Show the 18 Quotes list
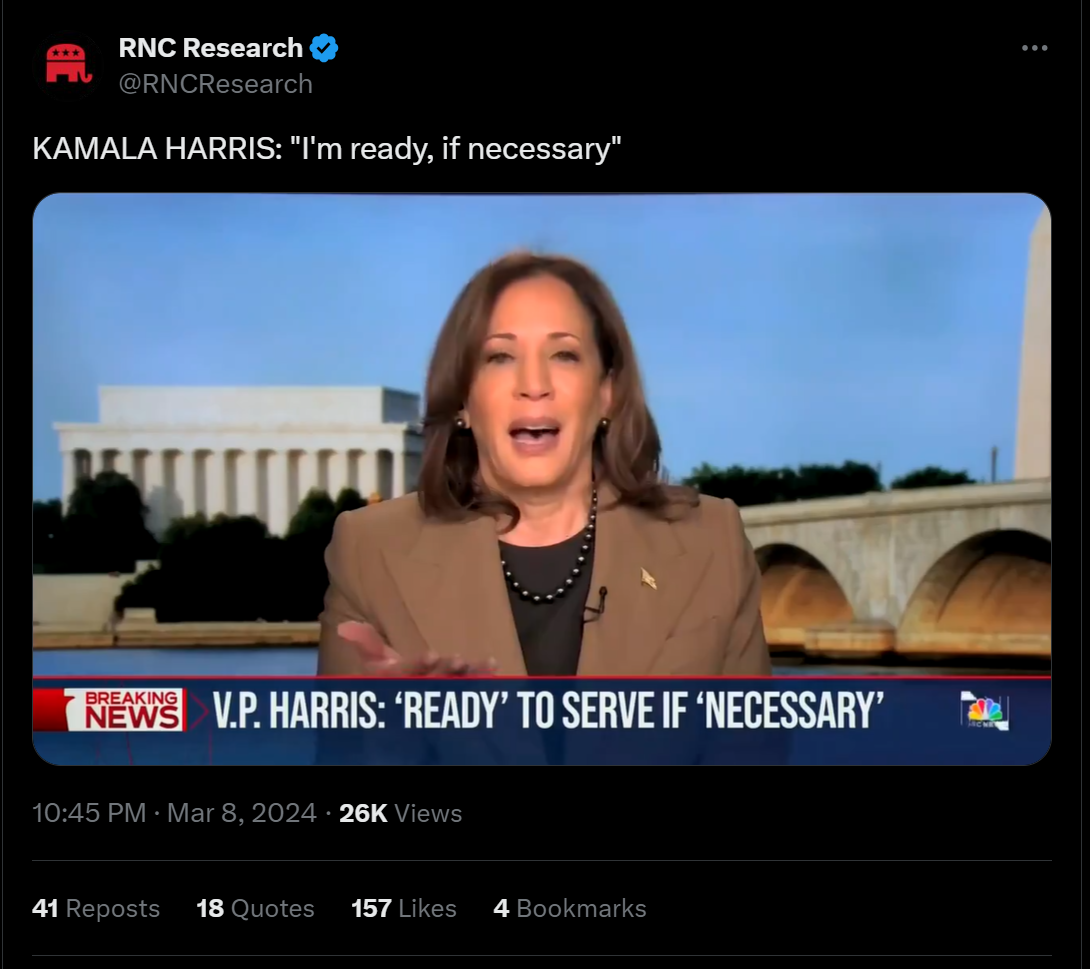1090x969 pixels. 255,909
